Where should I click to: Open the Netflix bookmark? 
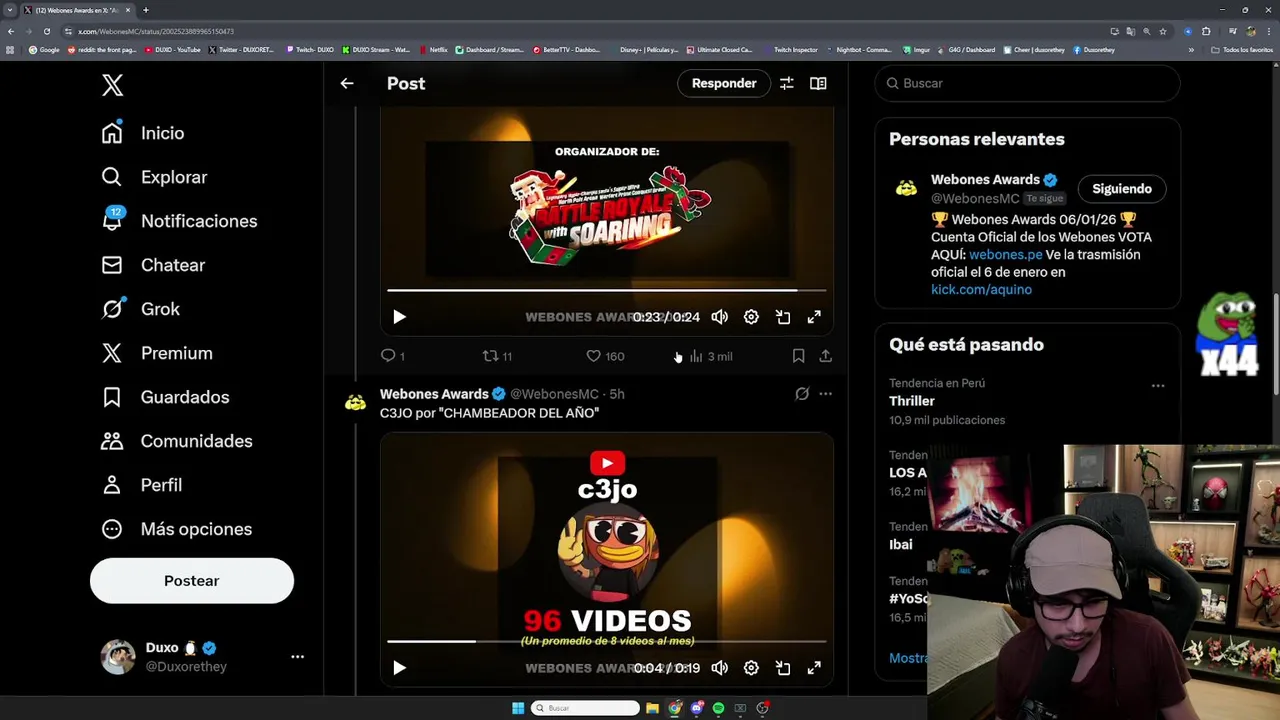(x=434, y=49)
